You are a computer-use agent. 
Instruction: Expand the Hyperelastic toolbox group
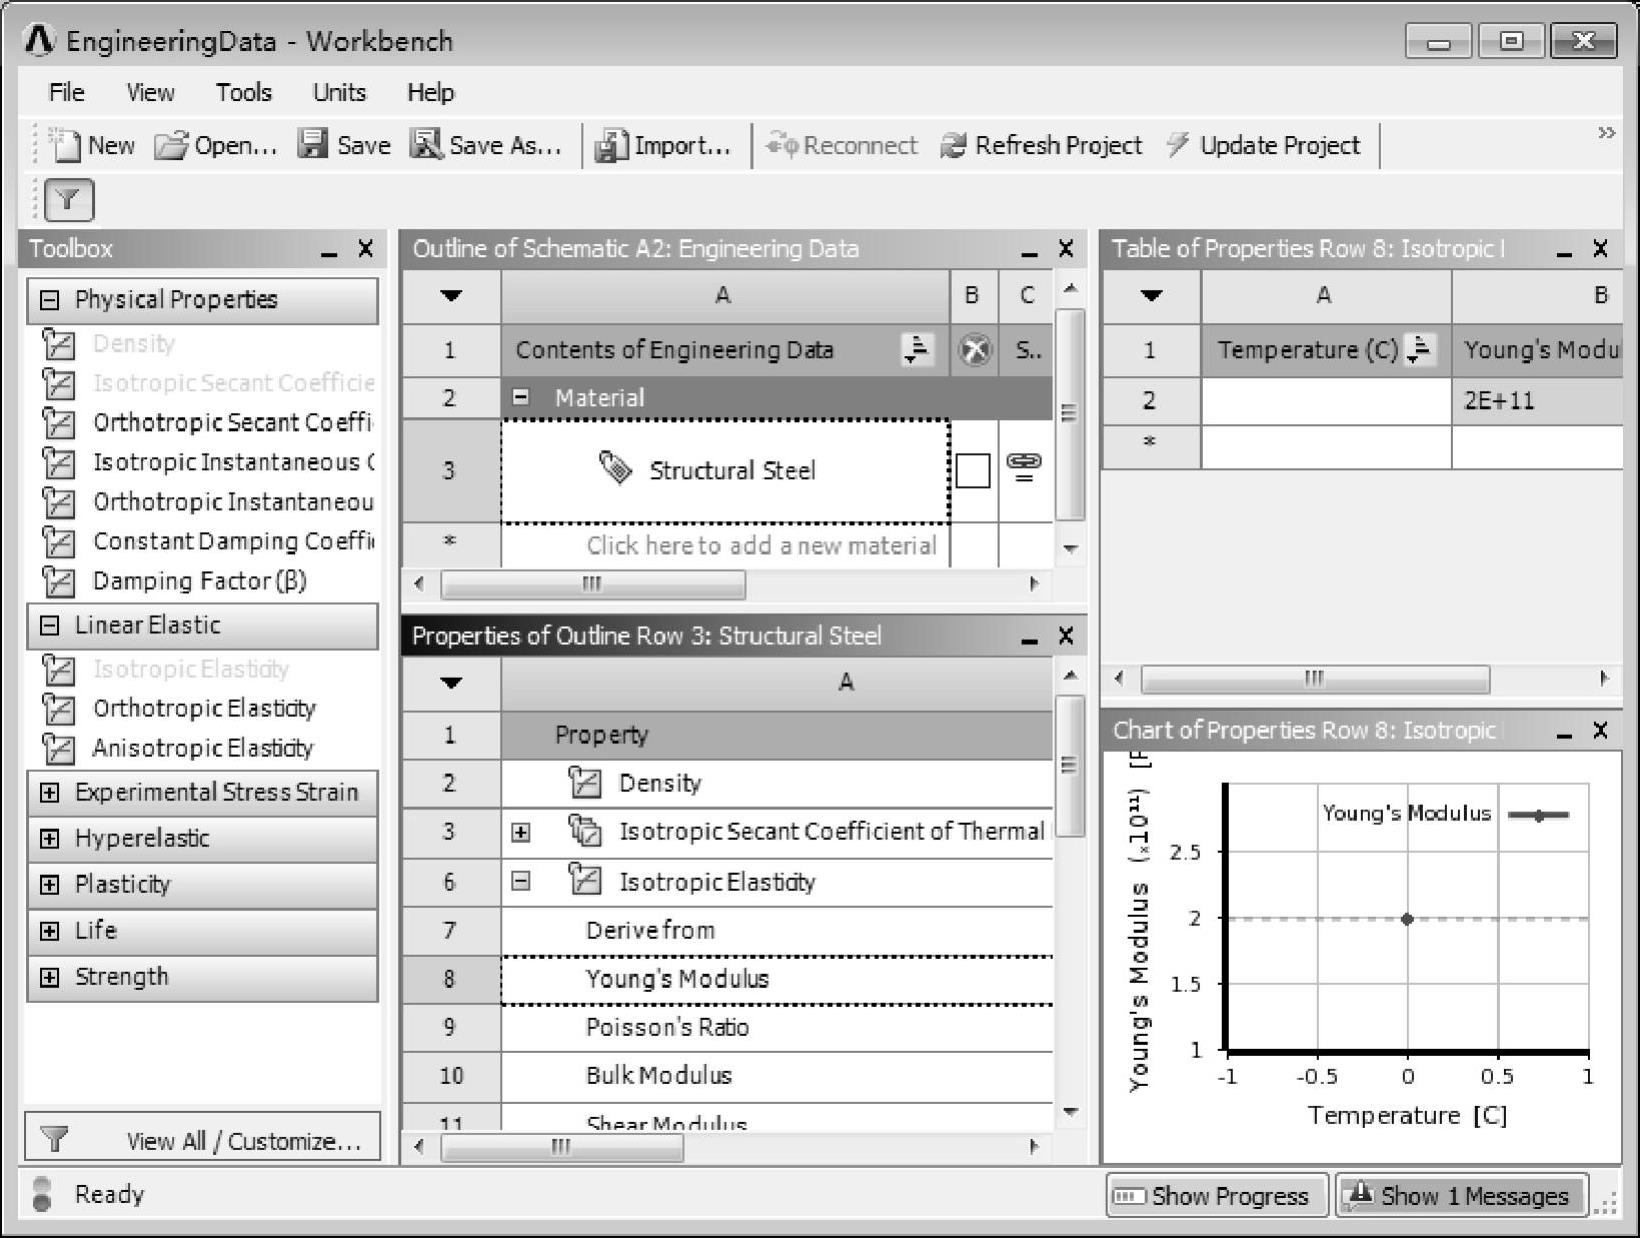pos(49,839)
